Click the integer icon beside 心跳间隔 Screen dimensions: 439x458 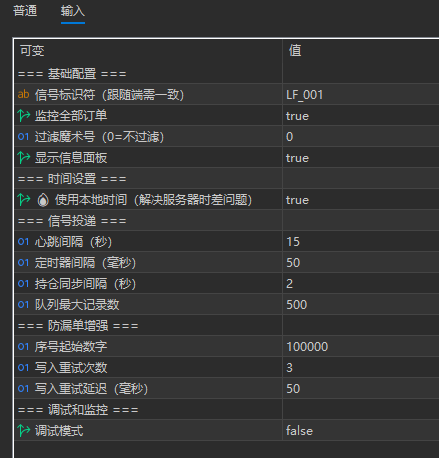pyautogui.click(x=23, y=242)
